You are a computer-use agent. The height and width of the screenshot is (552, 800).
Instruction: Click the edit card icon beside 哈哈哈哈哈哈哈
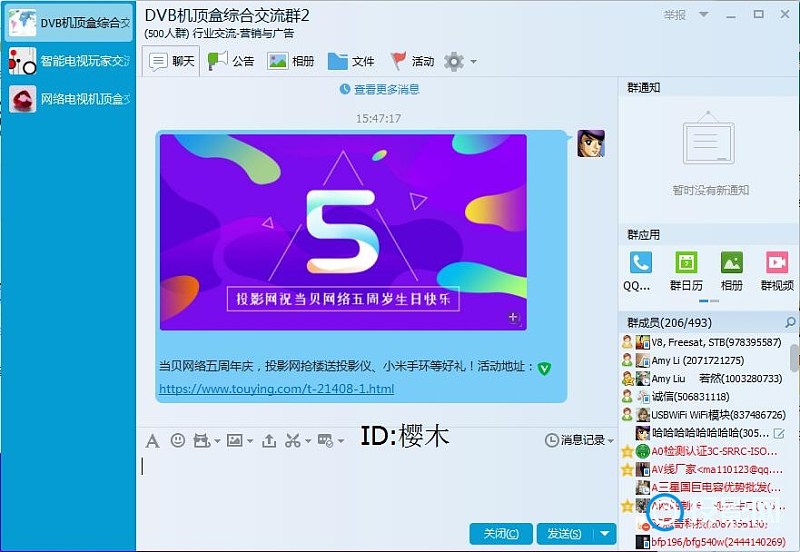[x=779, y=434]
